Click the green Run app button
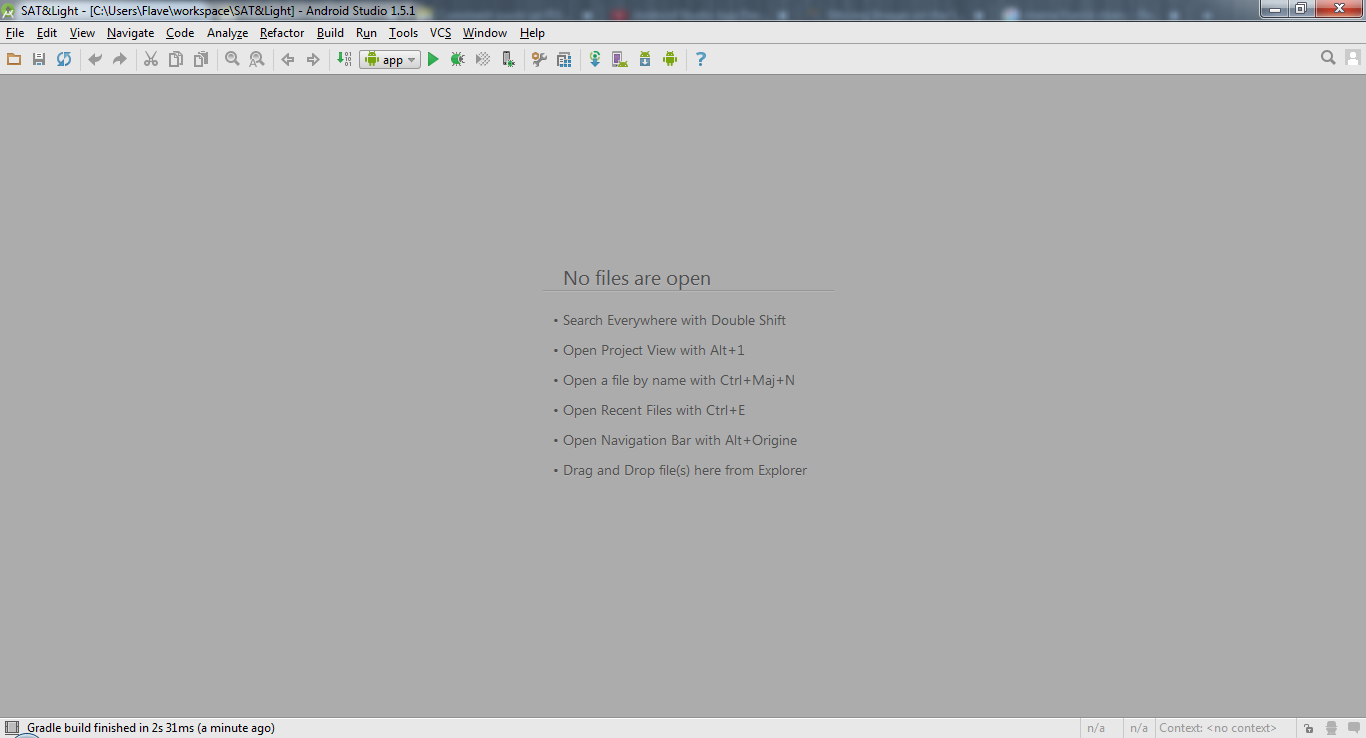Image resolution: width=1366 pixels, height=738 pixels. point(433,60)
